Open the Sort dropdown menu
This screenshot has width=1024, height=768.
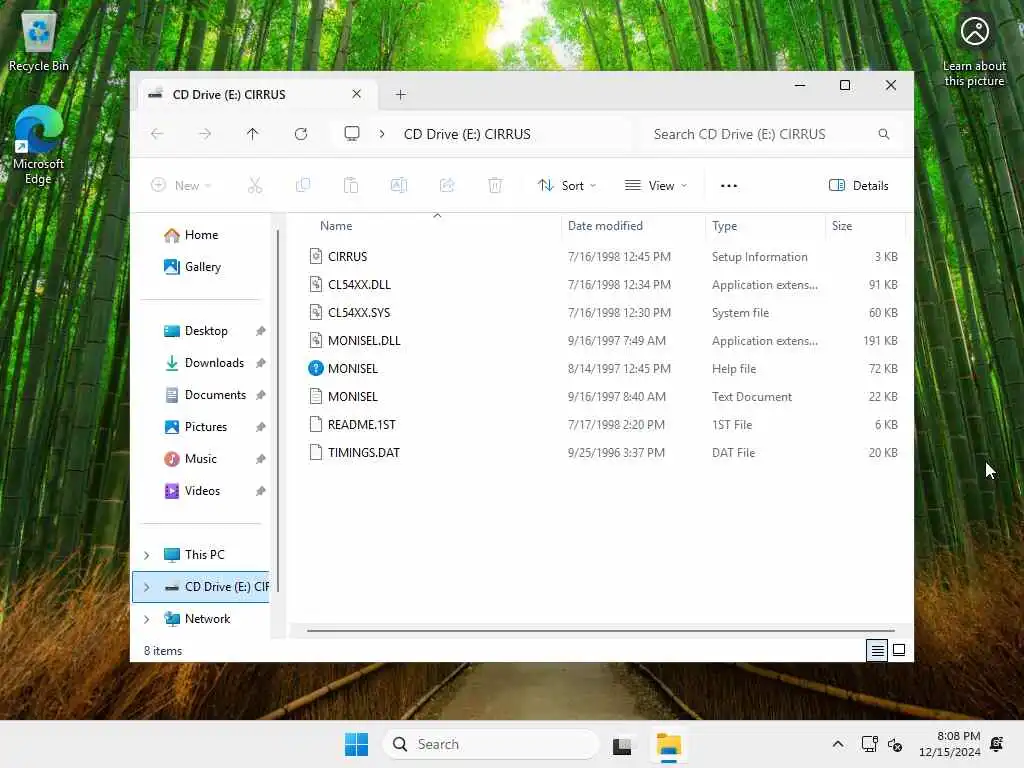pos(566,185)
